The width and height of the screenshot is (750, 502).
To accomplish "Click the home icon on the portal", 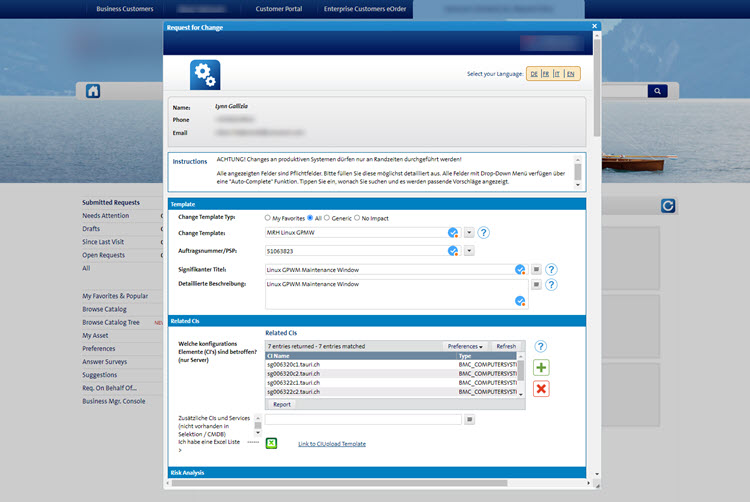I will pos(93,91).
